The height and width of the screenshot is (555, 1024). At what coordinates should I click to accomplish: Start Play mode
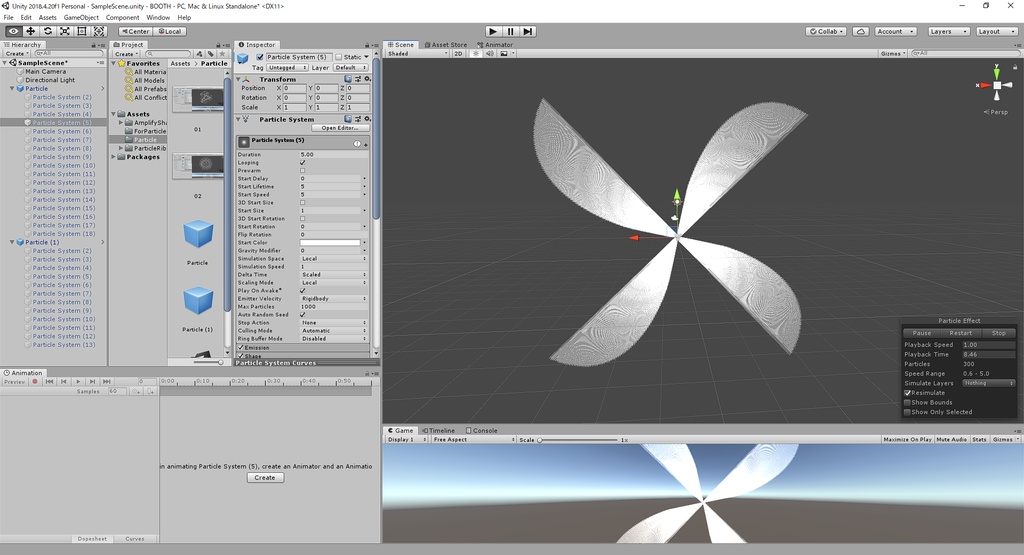point(493,31)
